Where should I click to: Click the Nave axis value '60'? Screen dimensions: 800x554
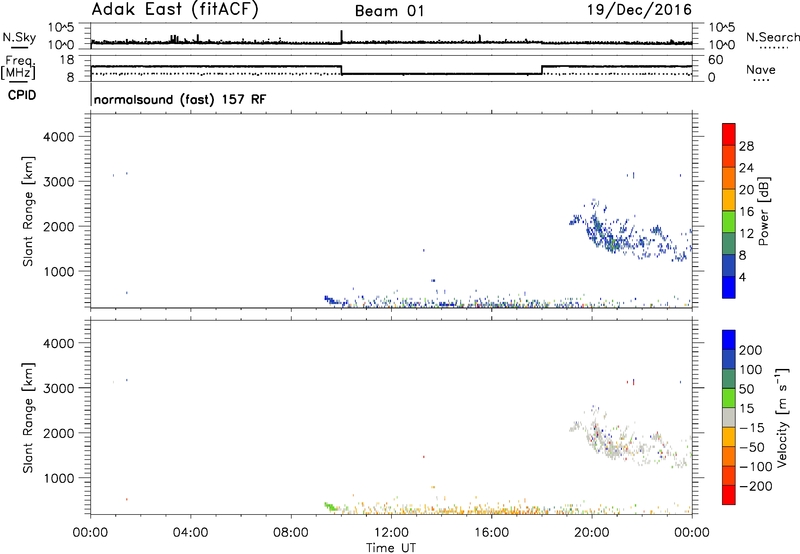716,60
